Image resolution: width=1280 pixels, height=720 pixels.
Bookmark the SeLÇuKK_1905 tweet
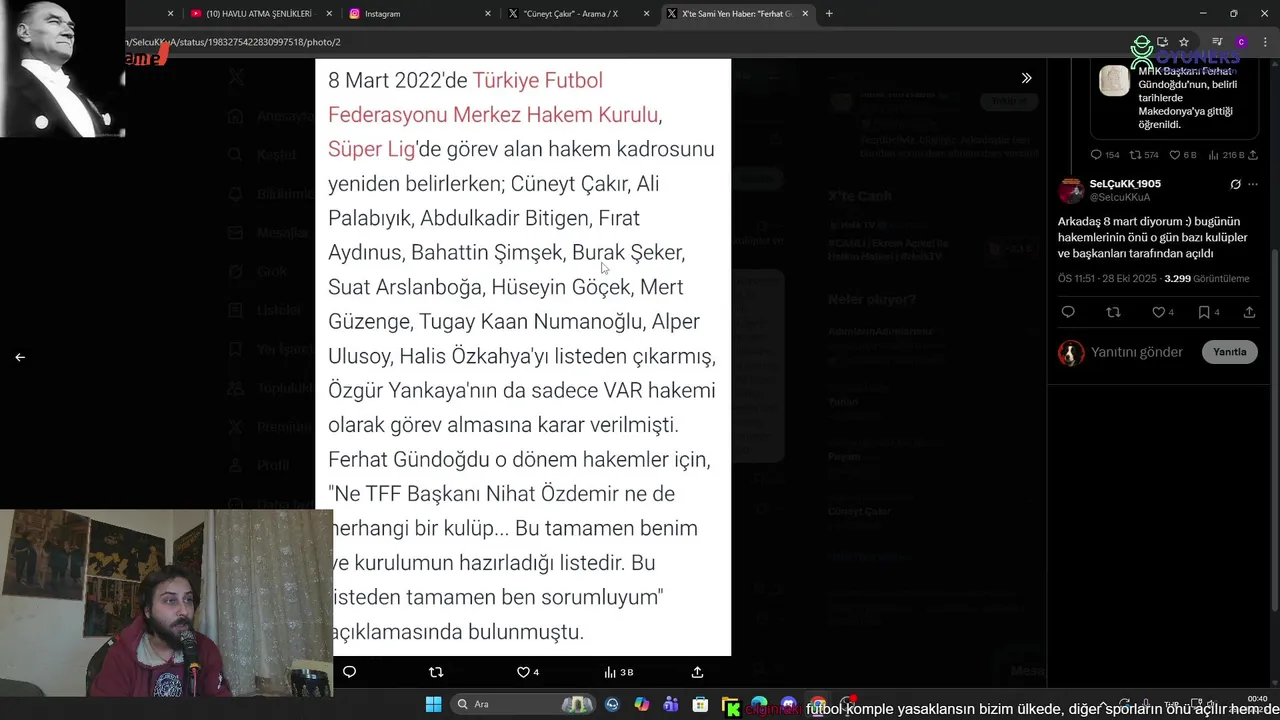point(1208,312)
